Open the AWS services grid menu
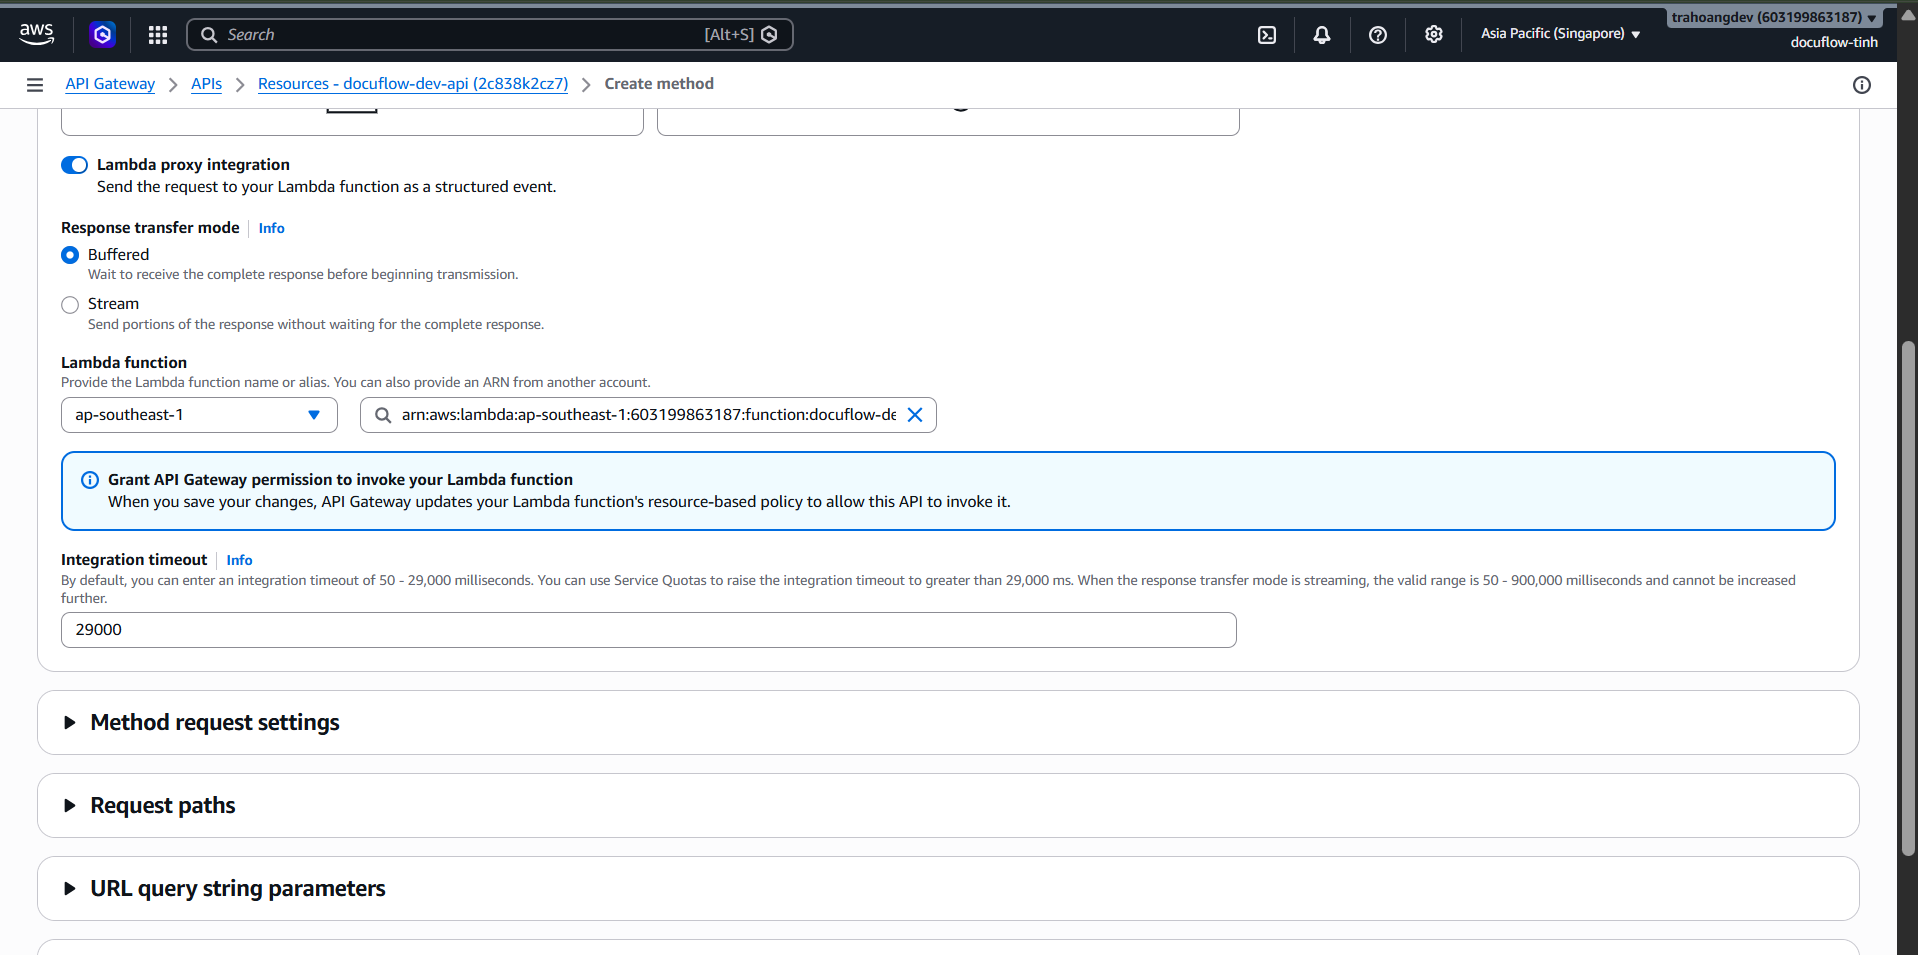The width and height of the screenshot is (1918, 955). [158, 35]
